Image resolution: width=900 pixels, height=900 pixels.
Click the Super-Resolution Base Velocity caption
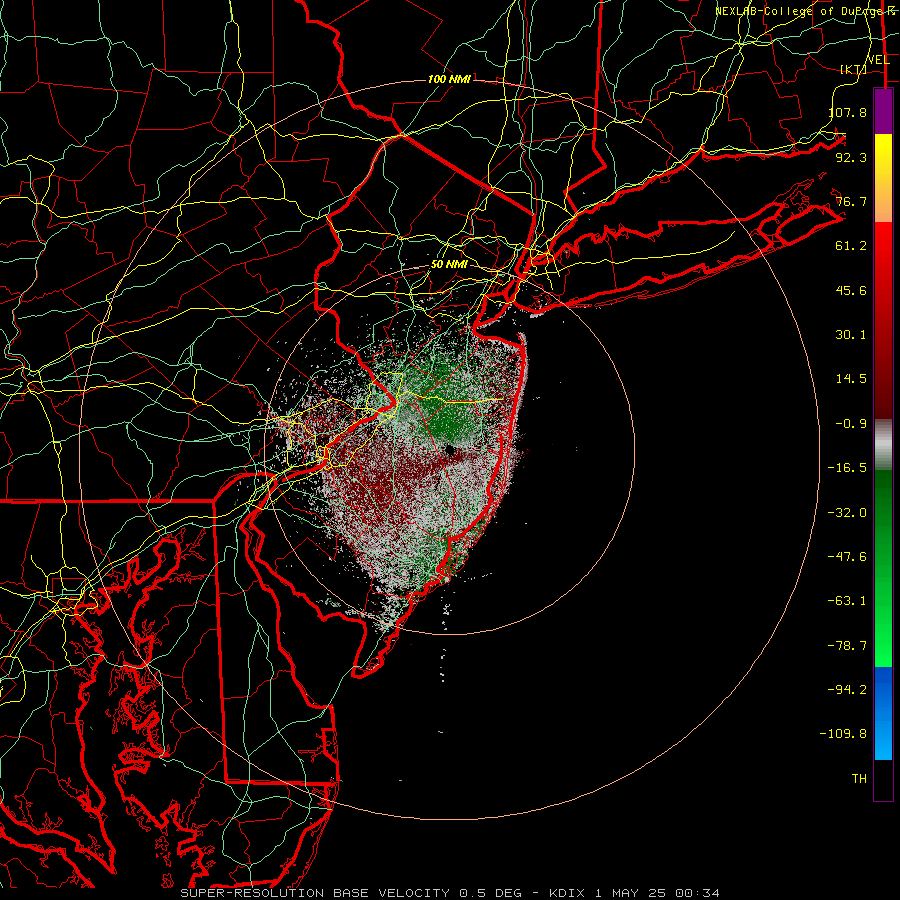pos(450,893)
